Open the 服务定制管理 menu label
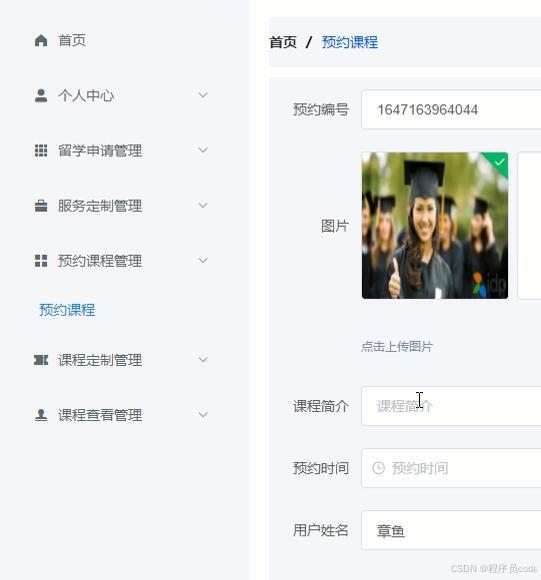 point(100,206)
